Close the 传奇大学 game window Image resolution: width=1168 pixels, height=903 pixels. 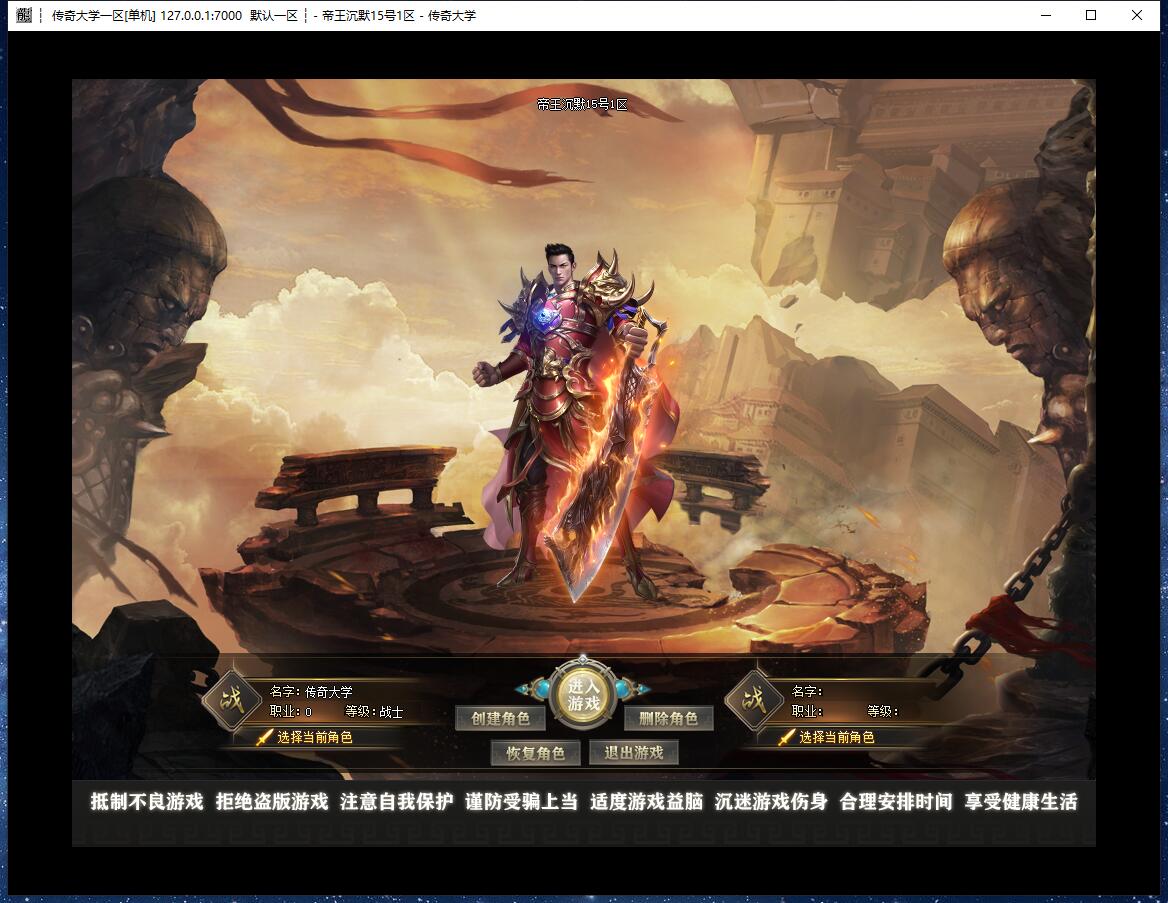pos(1137,15)
